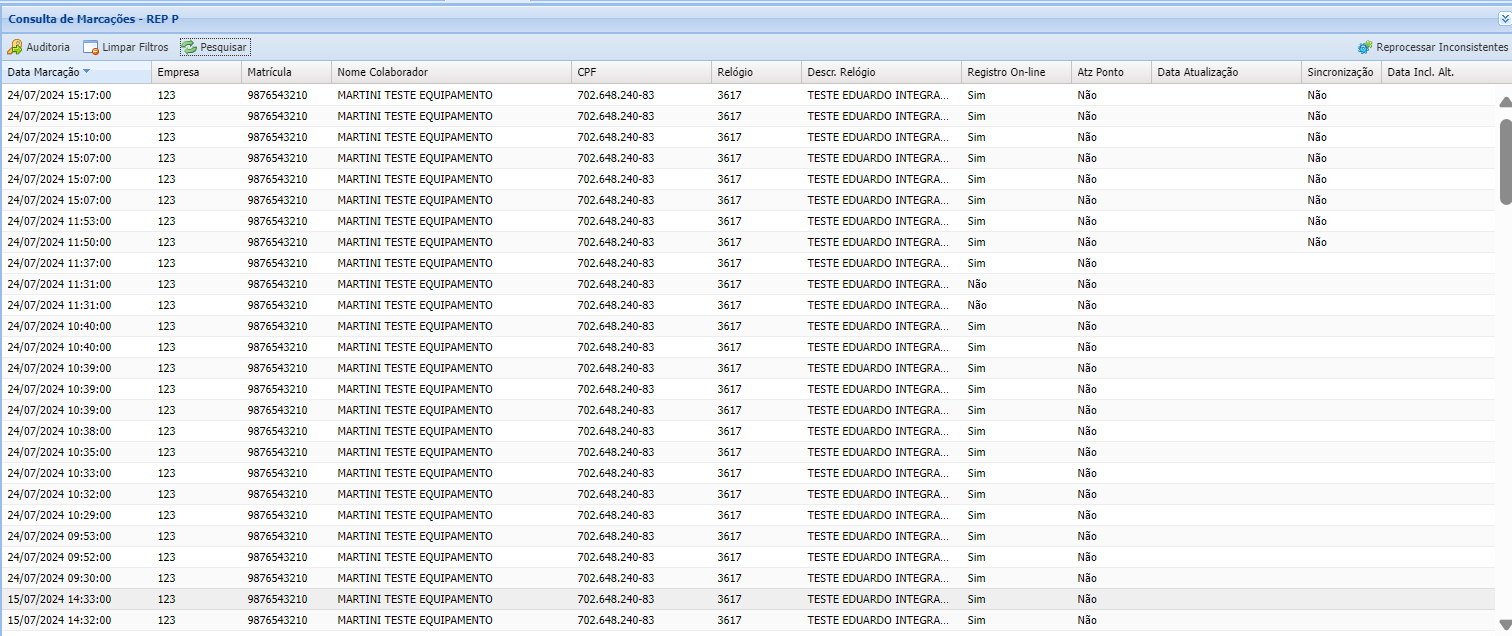Image resolution: width=1512 pixels, height=636 pixels.
Task: Select the 24/07/2024 10:38:00 record
Action: (x=750, y=431)
